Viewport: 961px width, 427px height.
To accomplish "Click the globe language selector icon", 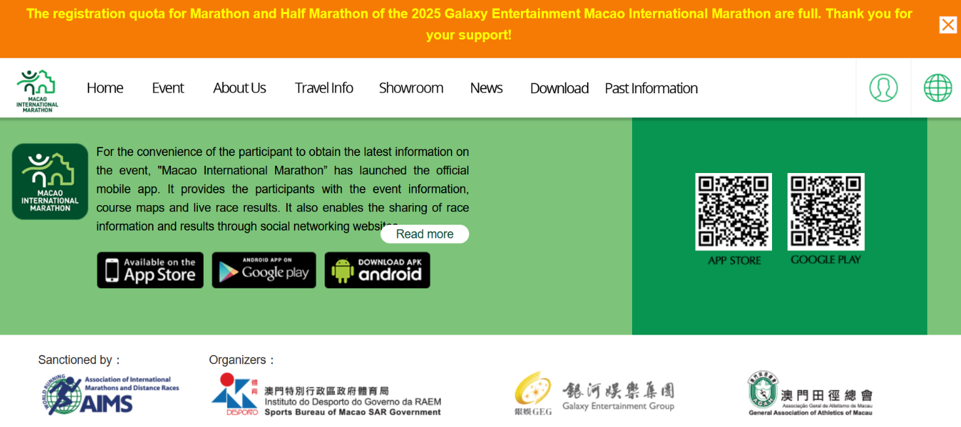I will pyautogui.click(x=937, y=88).
